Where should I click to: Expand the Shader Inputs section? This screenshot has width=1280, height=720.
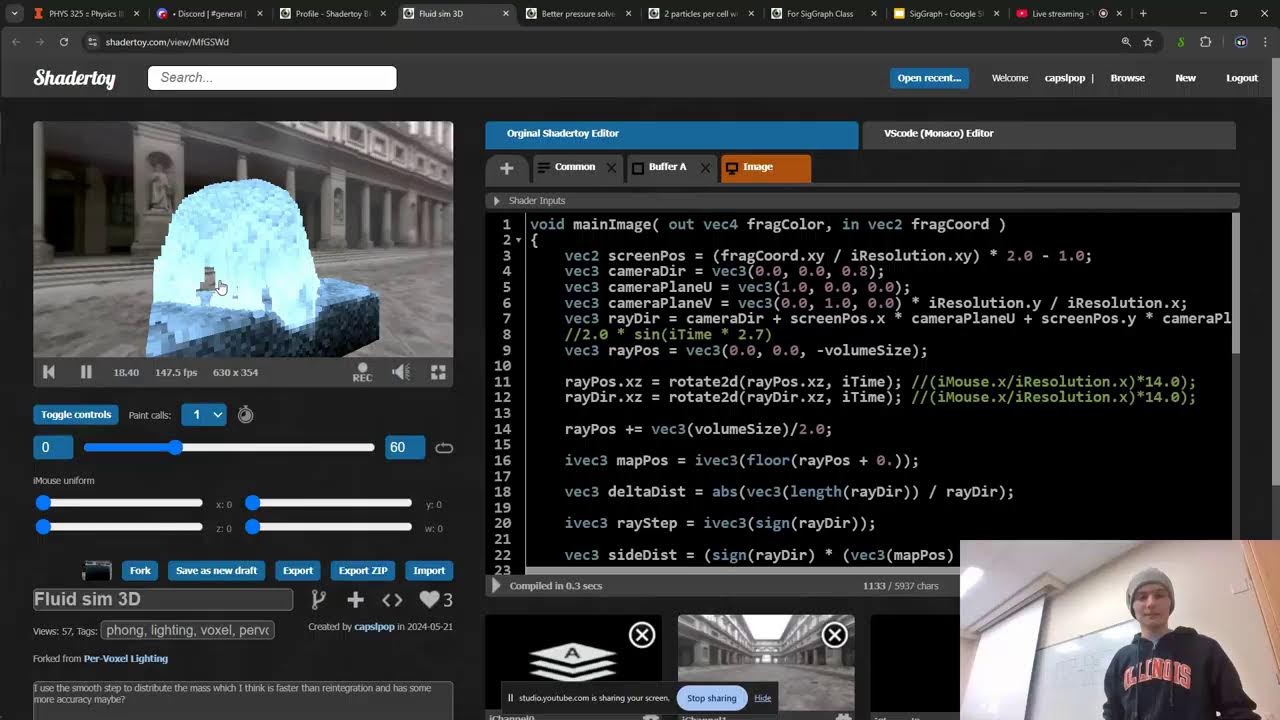[x=497, y=201]
